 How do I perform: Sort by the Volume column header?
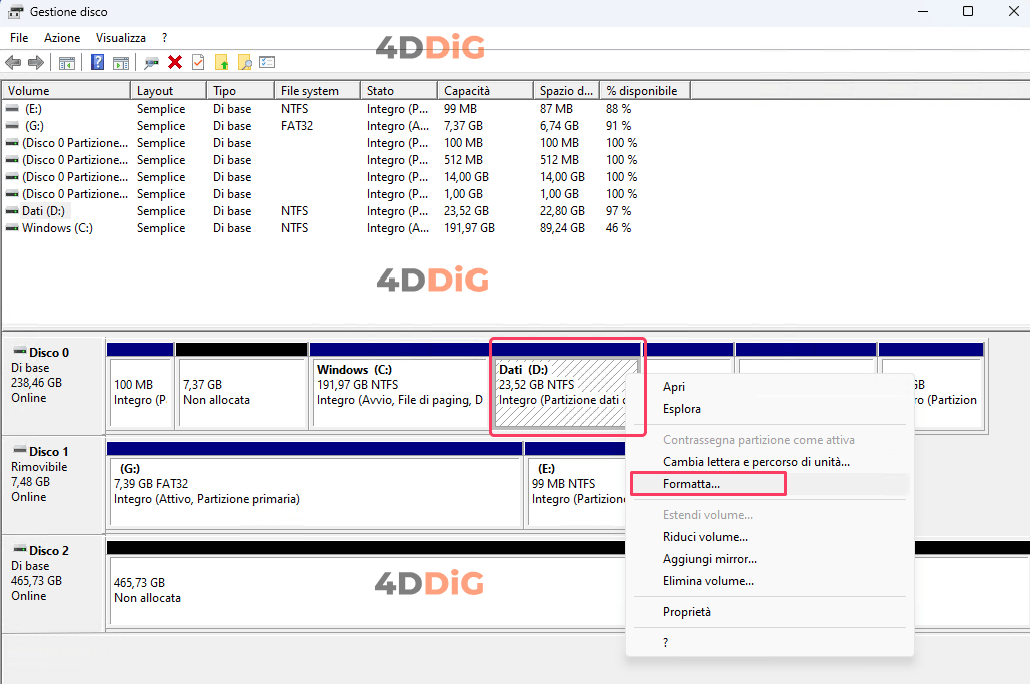click(x=66, y=91)
